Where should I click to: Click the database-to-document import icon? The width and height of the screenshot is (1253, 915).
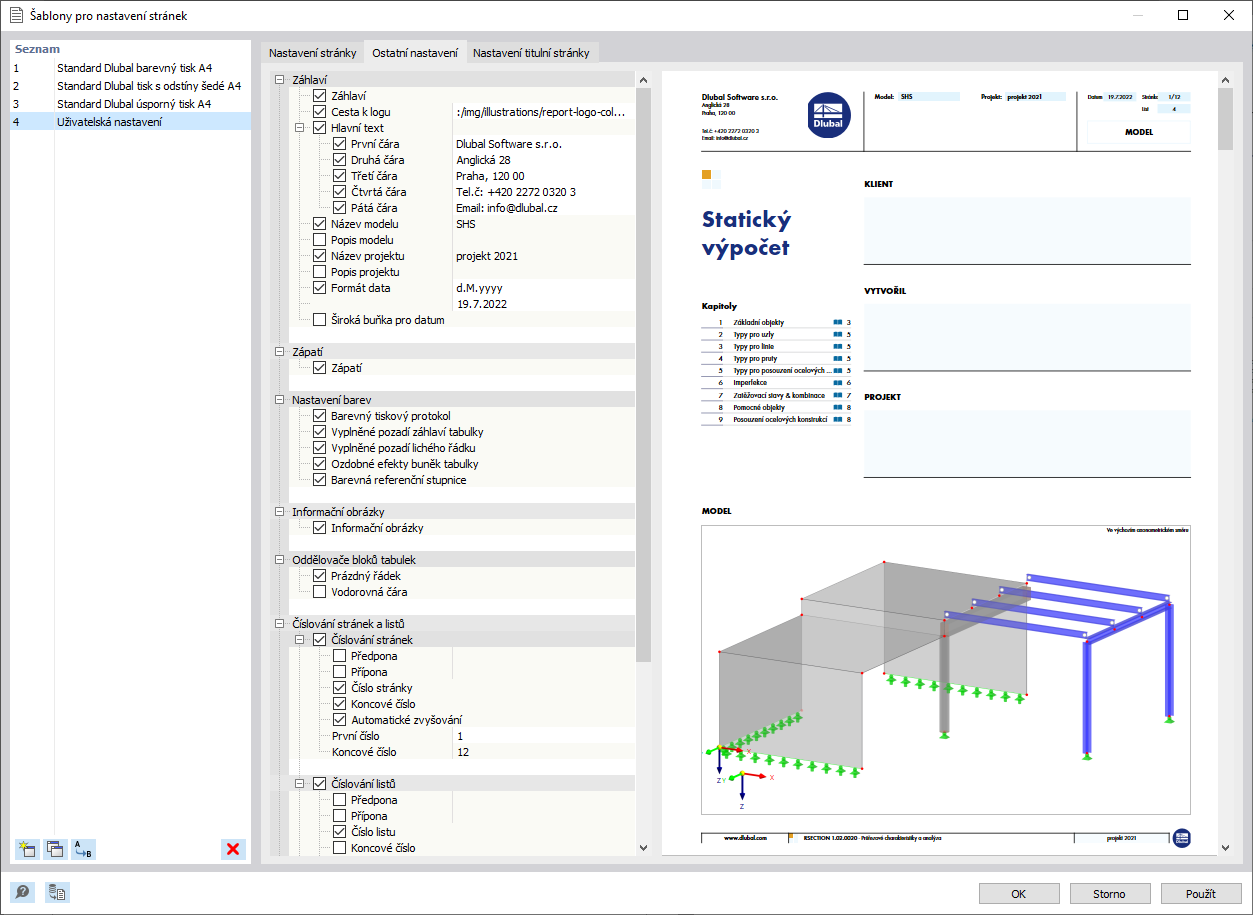(x=57, y=893)
